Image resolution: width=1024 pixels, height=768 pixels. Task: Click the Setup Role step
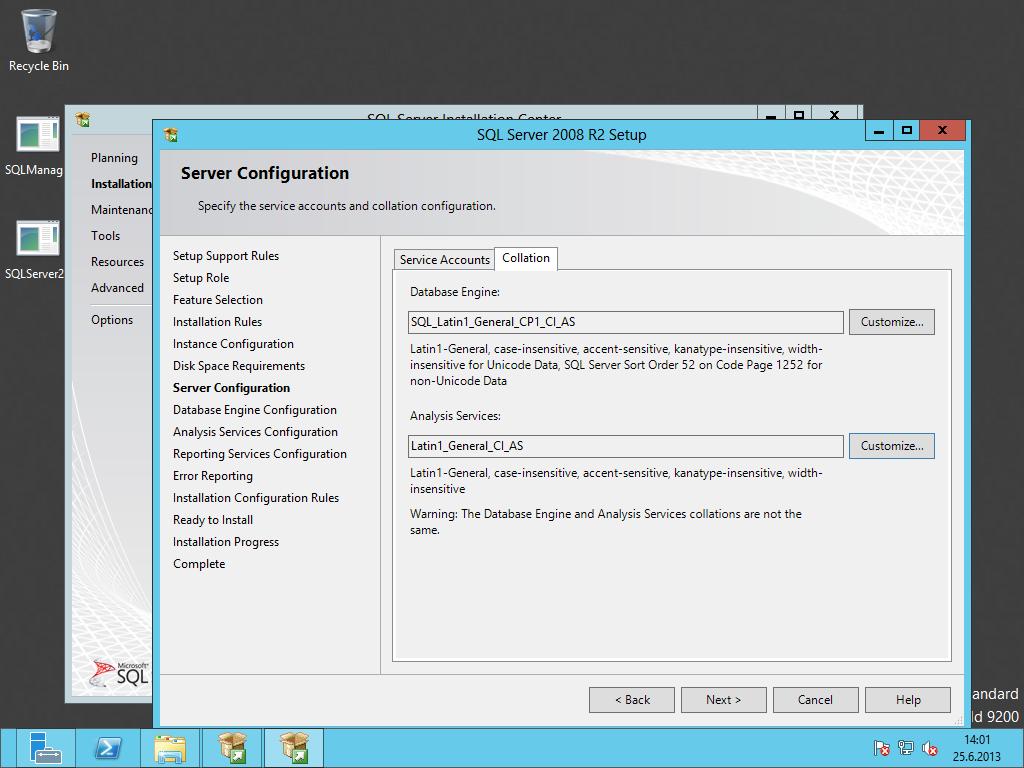200,278
